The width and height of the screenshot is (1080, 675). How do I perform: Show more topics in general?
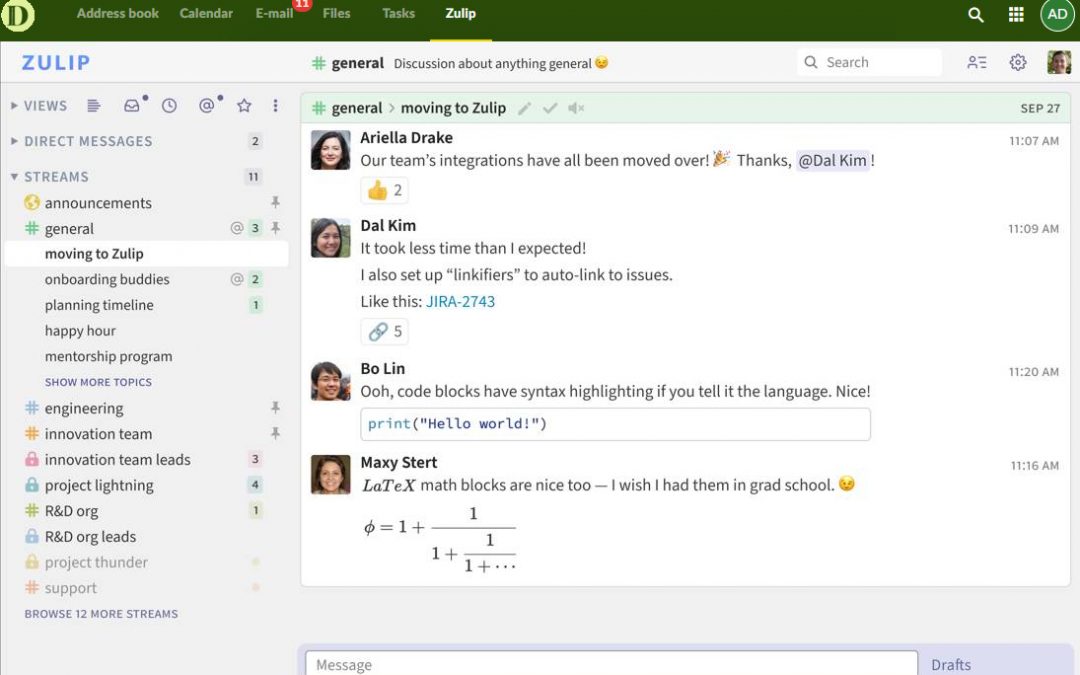98,382
